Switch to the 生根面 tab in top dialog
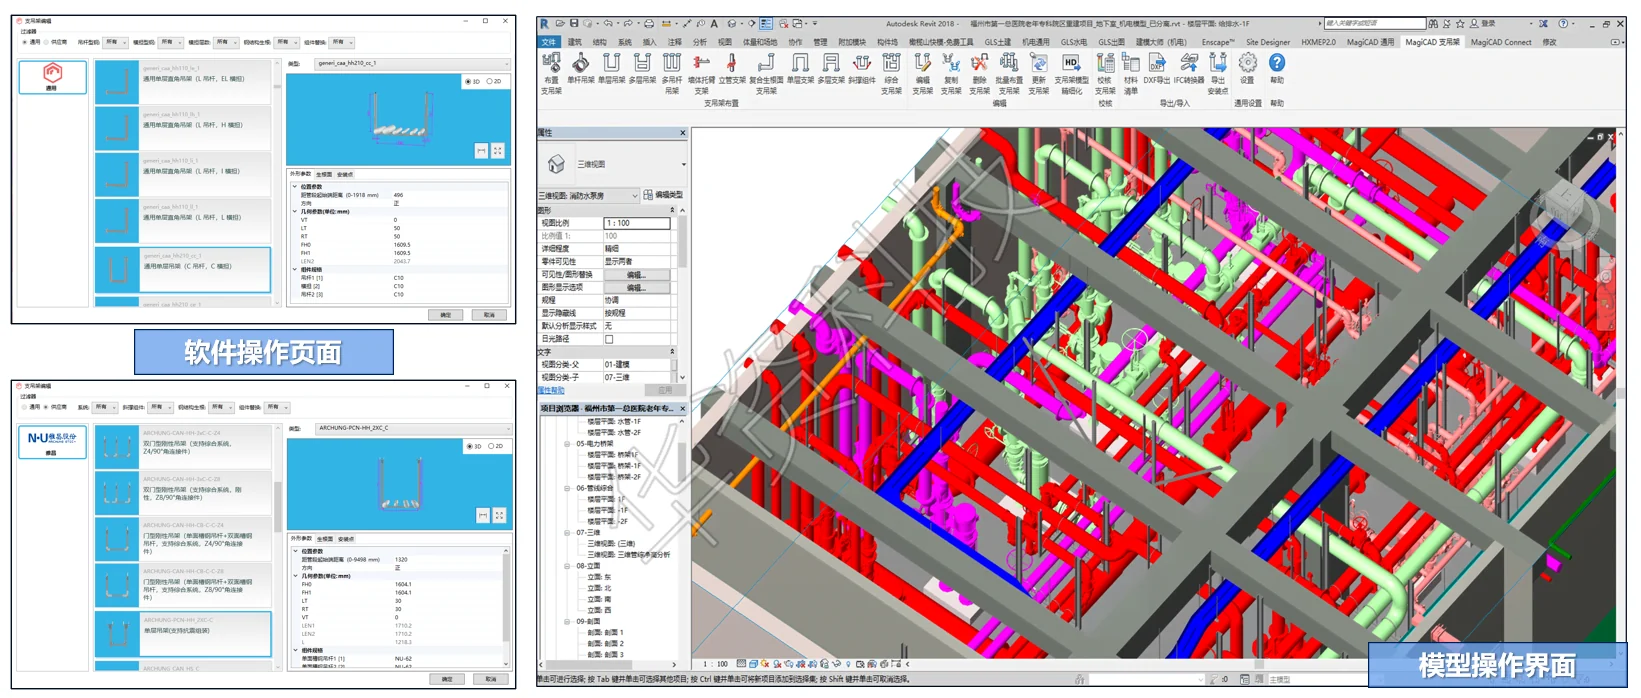This screenshot has width=1641, height=698. [x=323, y=174]
